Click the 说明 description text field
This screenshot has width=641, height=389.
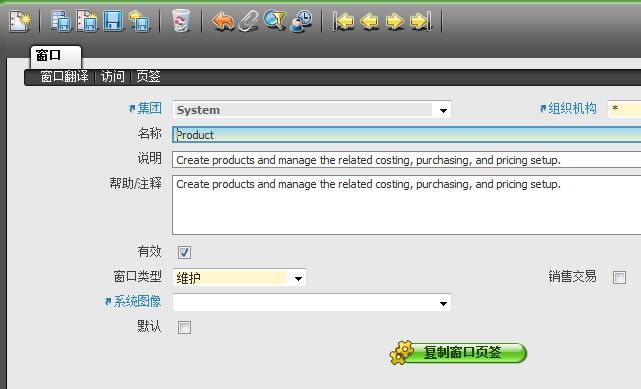pos(407,160)
